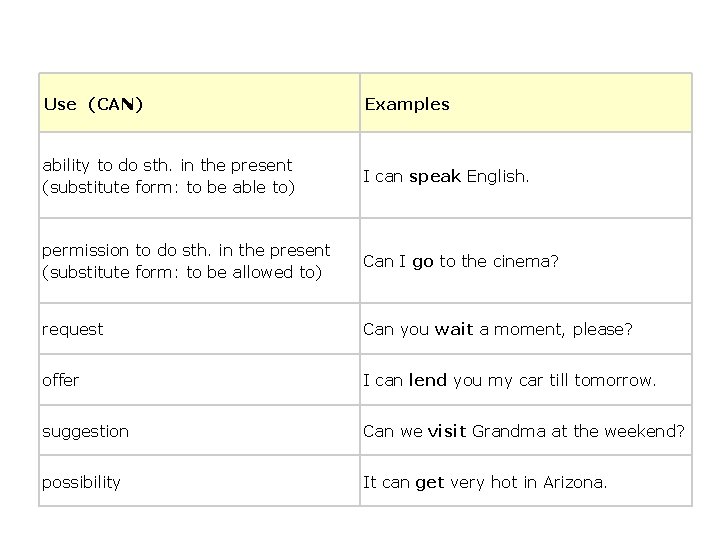Click the bold word "go"
This screenshot has height=540, width=720.
423,262
